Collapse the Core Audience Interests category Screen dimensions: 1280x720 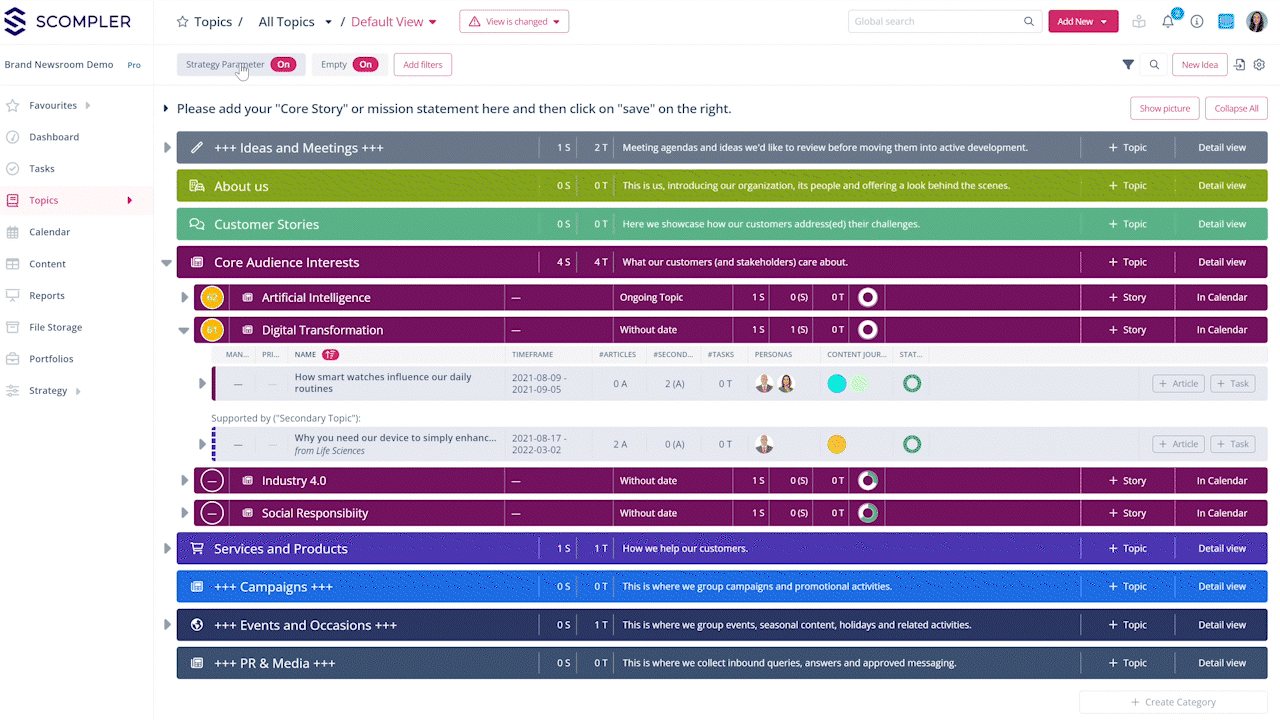pyautogui.click(x=167, y=263)
